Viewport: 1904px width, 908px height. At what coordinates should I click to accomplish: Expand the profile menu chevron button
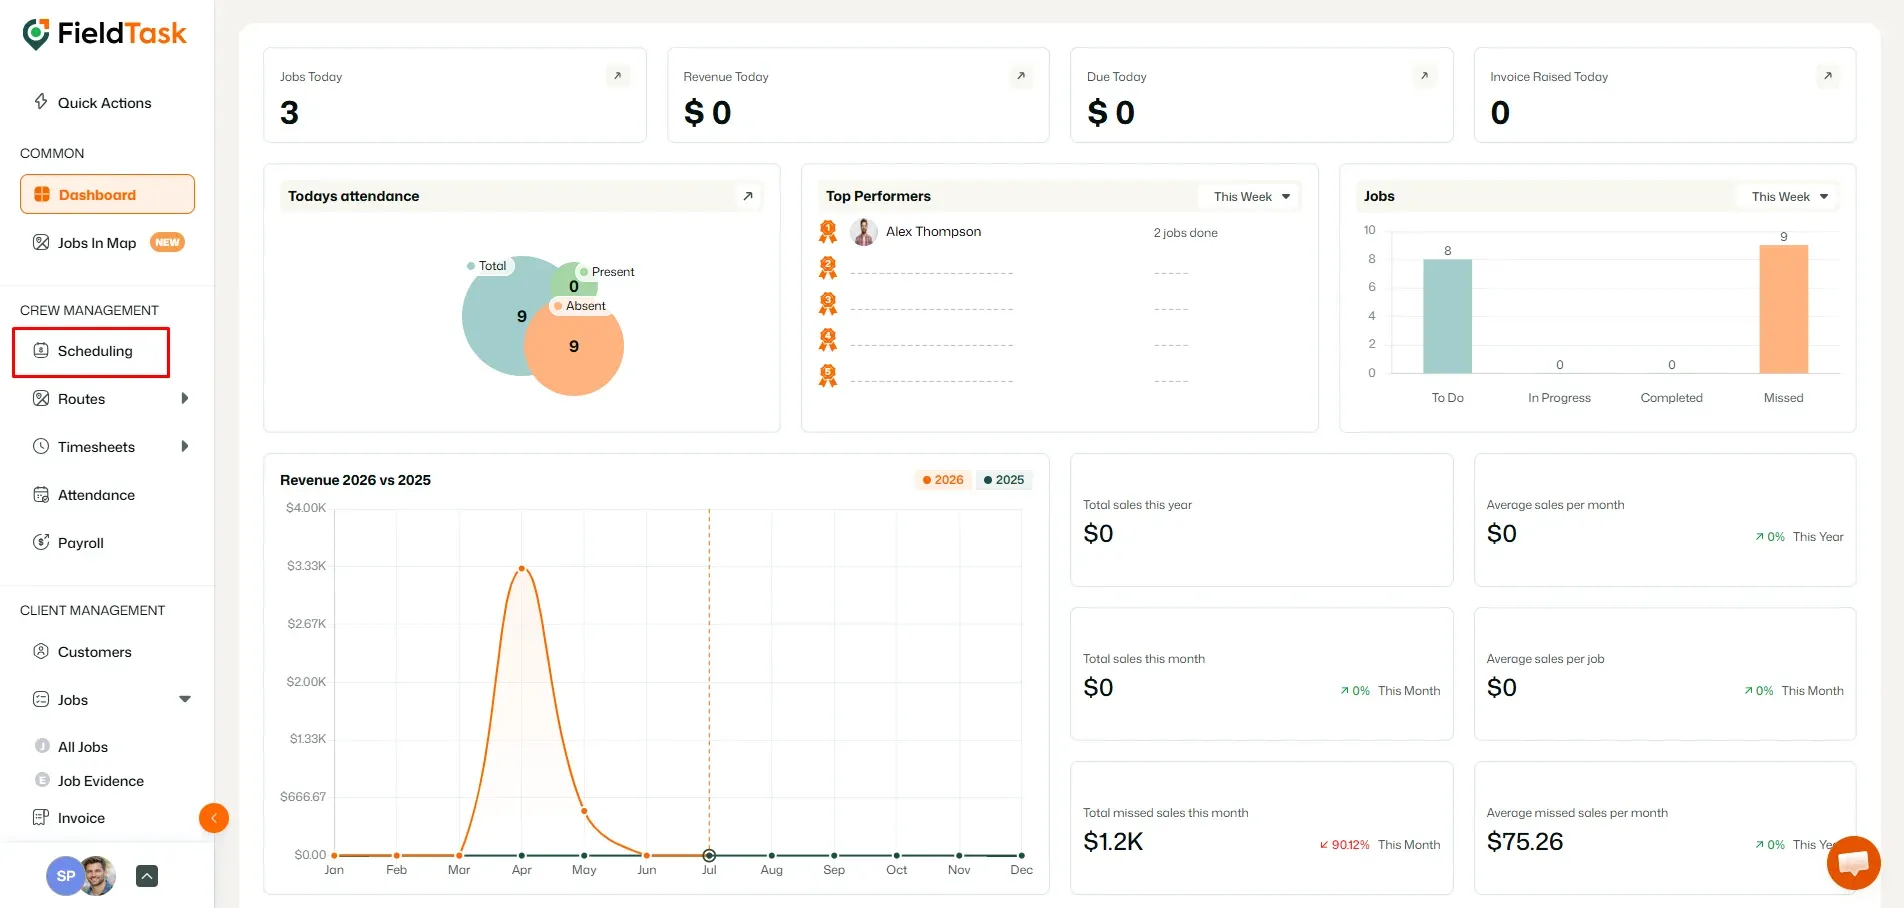(x=147, y=876)
